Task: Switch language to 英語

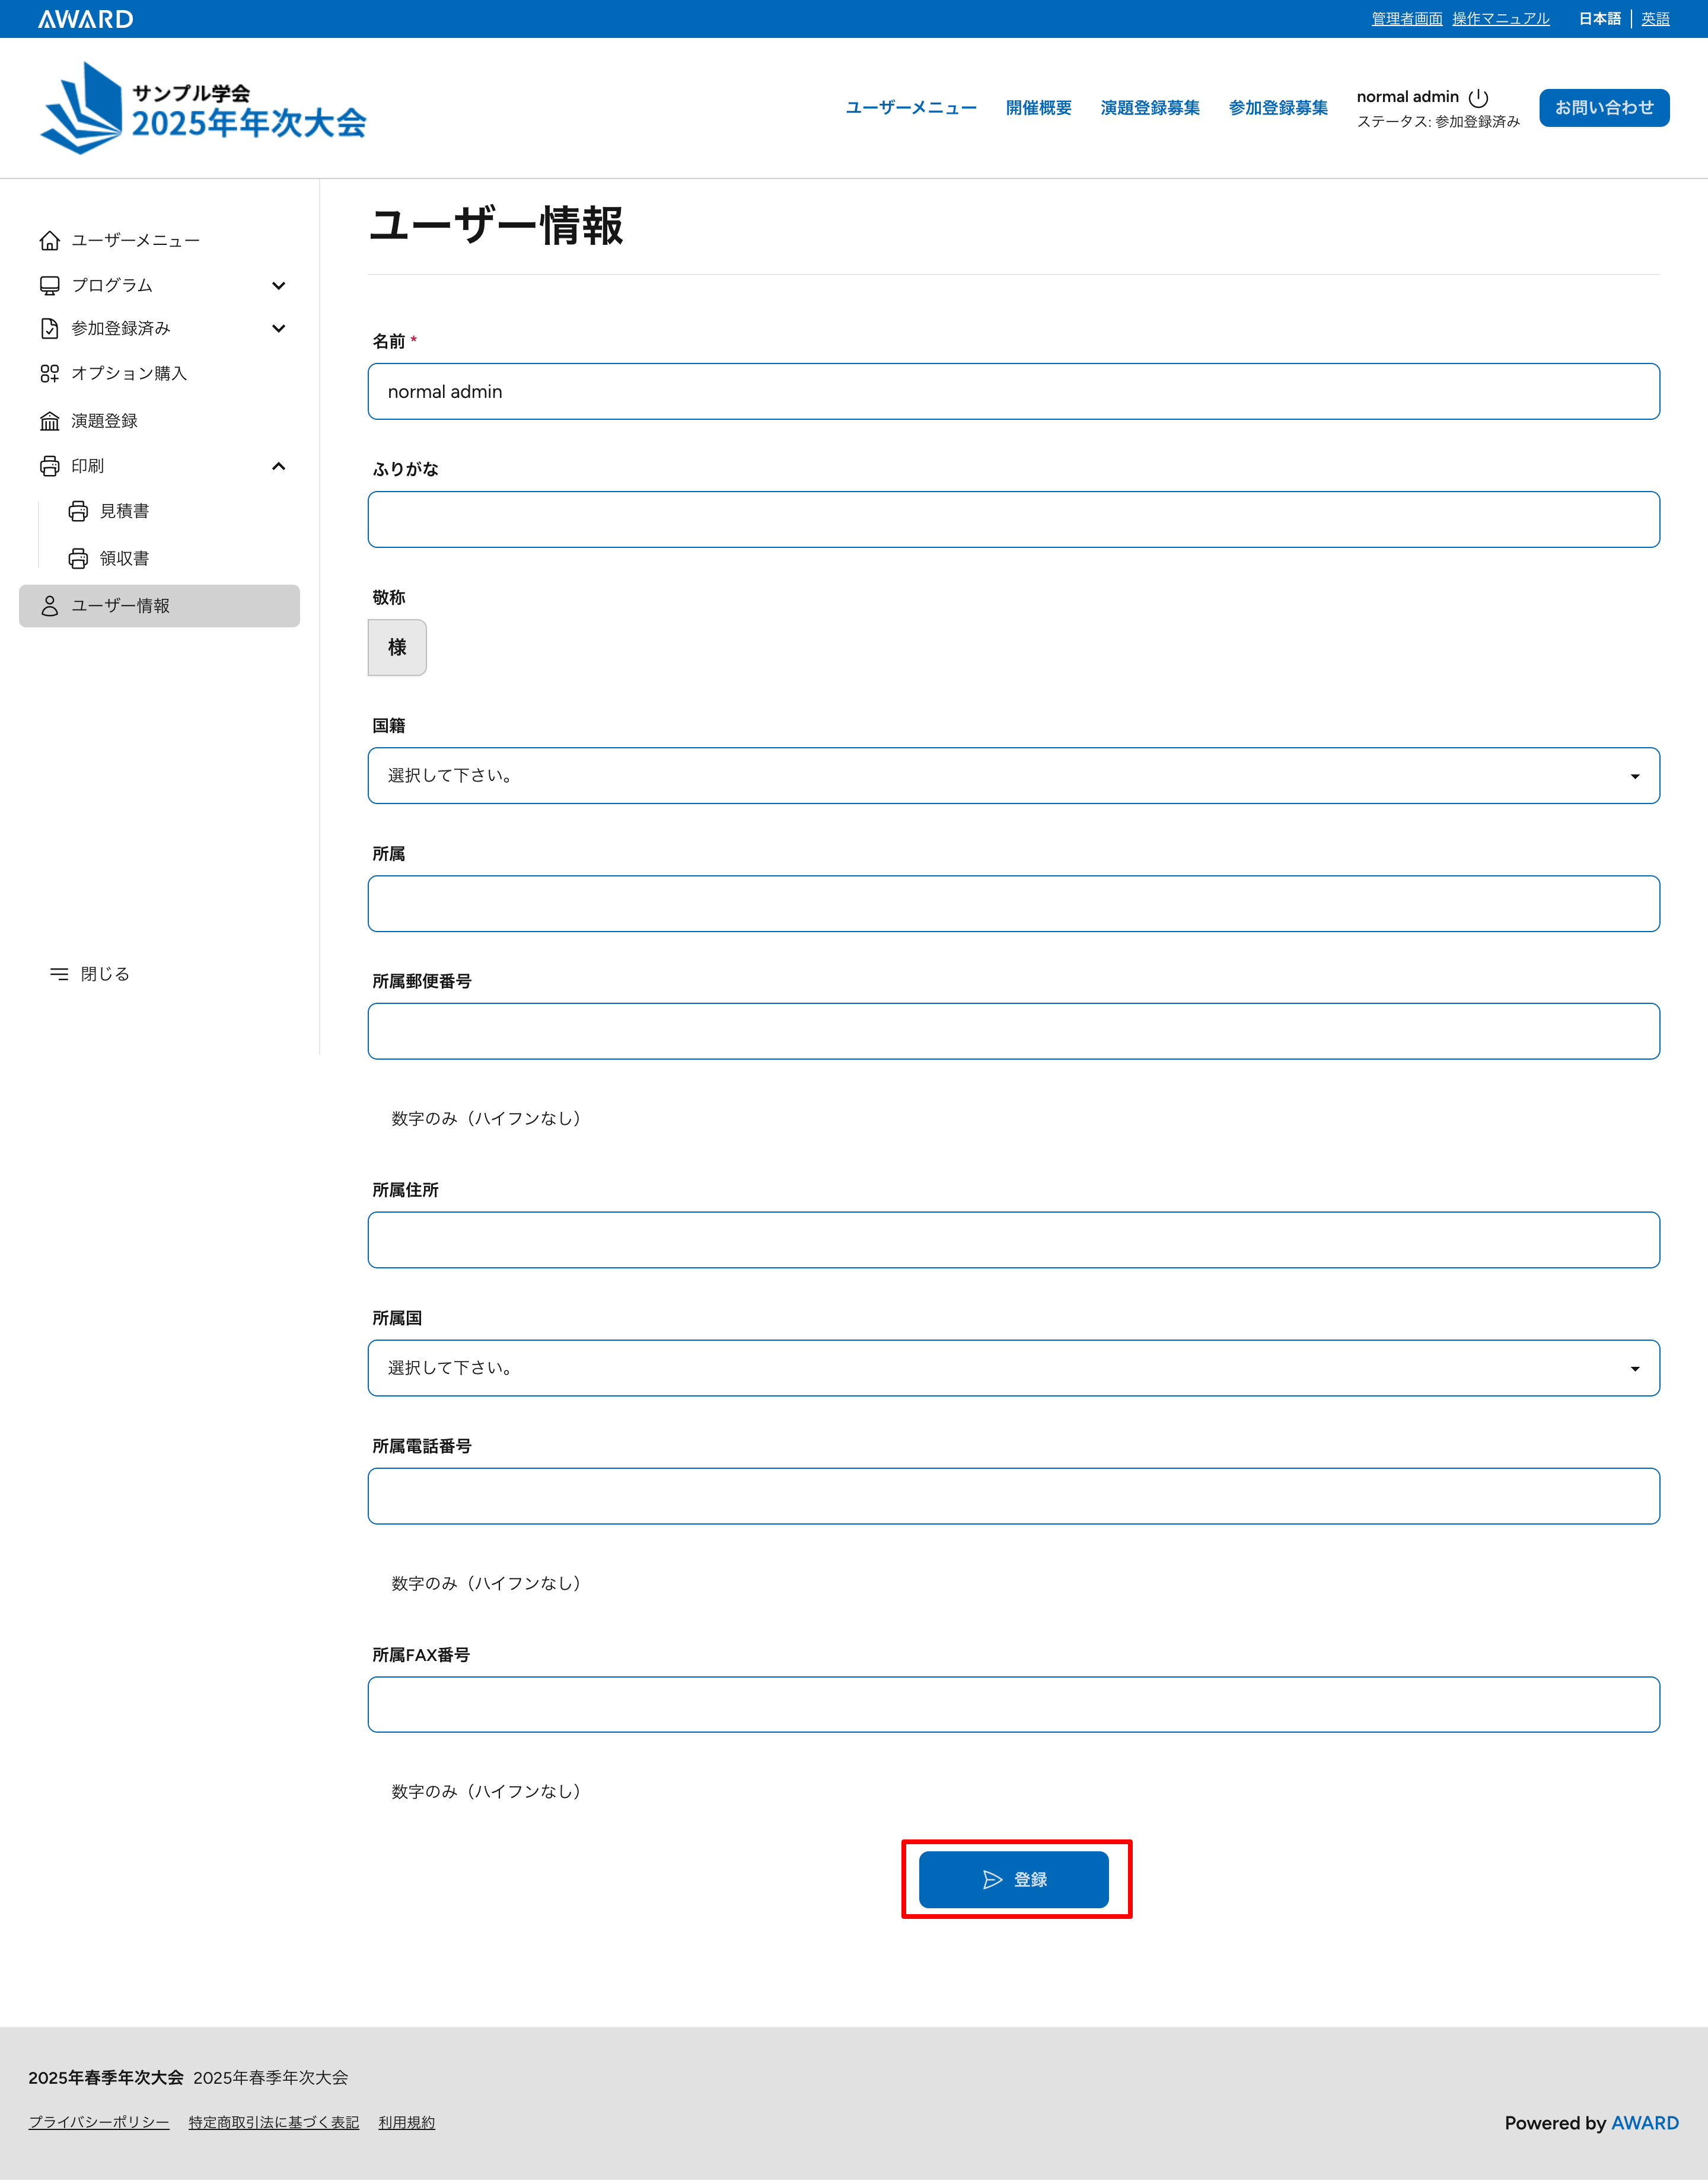Action: click(1655, 19)
